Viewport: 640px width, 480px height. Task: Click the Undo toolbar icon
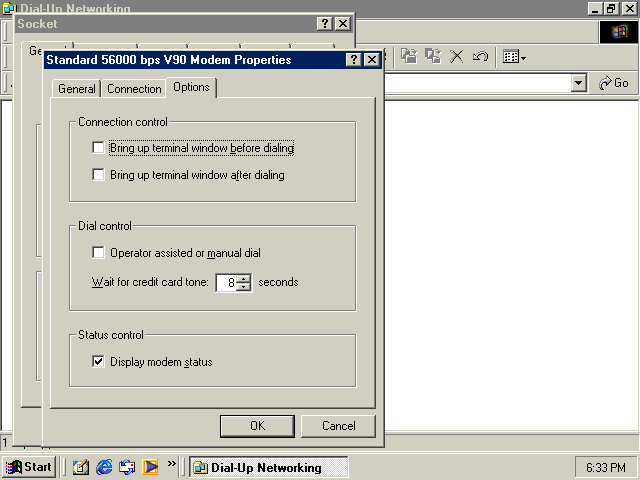point(480,56)
